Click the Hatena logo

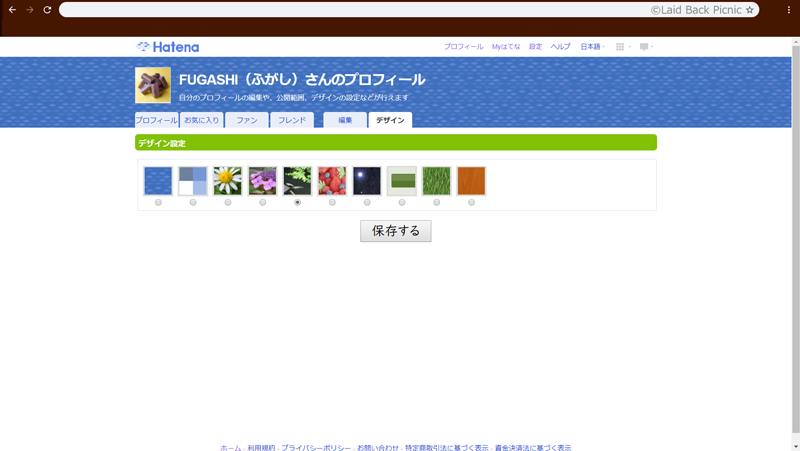tap(167, 47)
